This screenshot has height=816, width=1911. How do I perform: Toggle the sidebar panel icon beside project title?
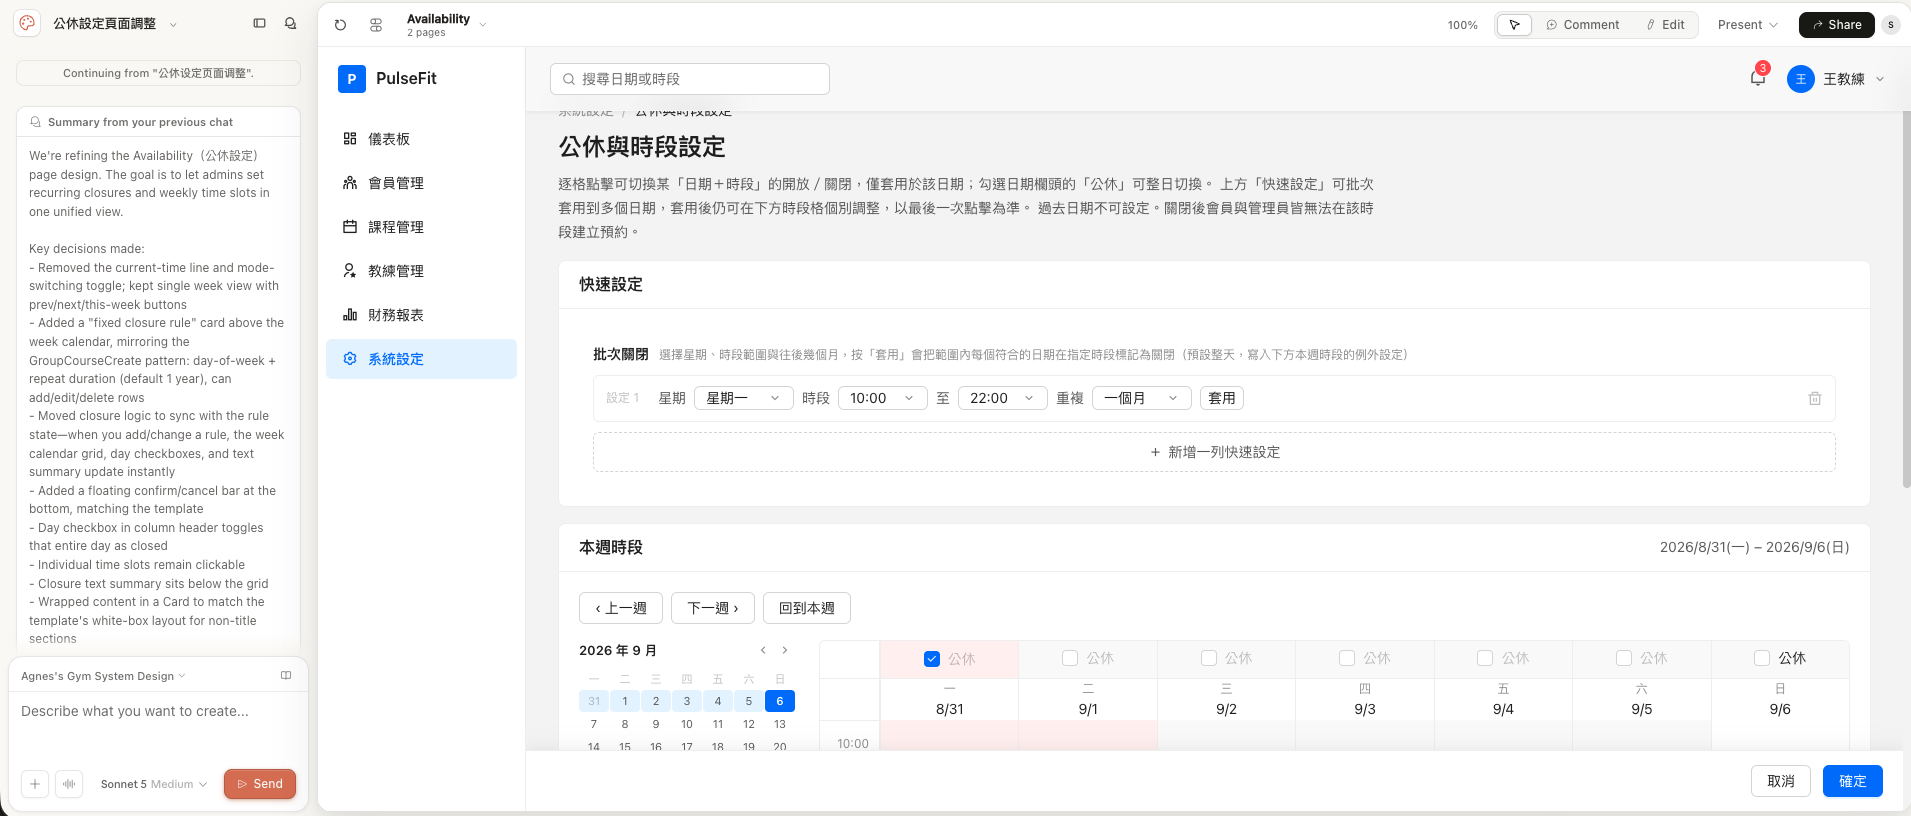259,23
